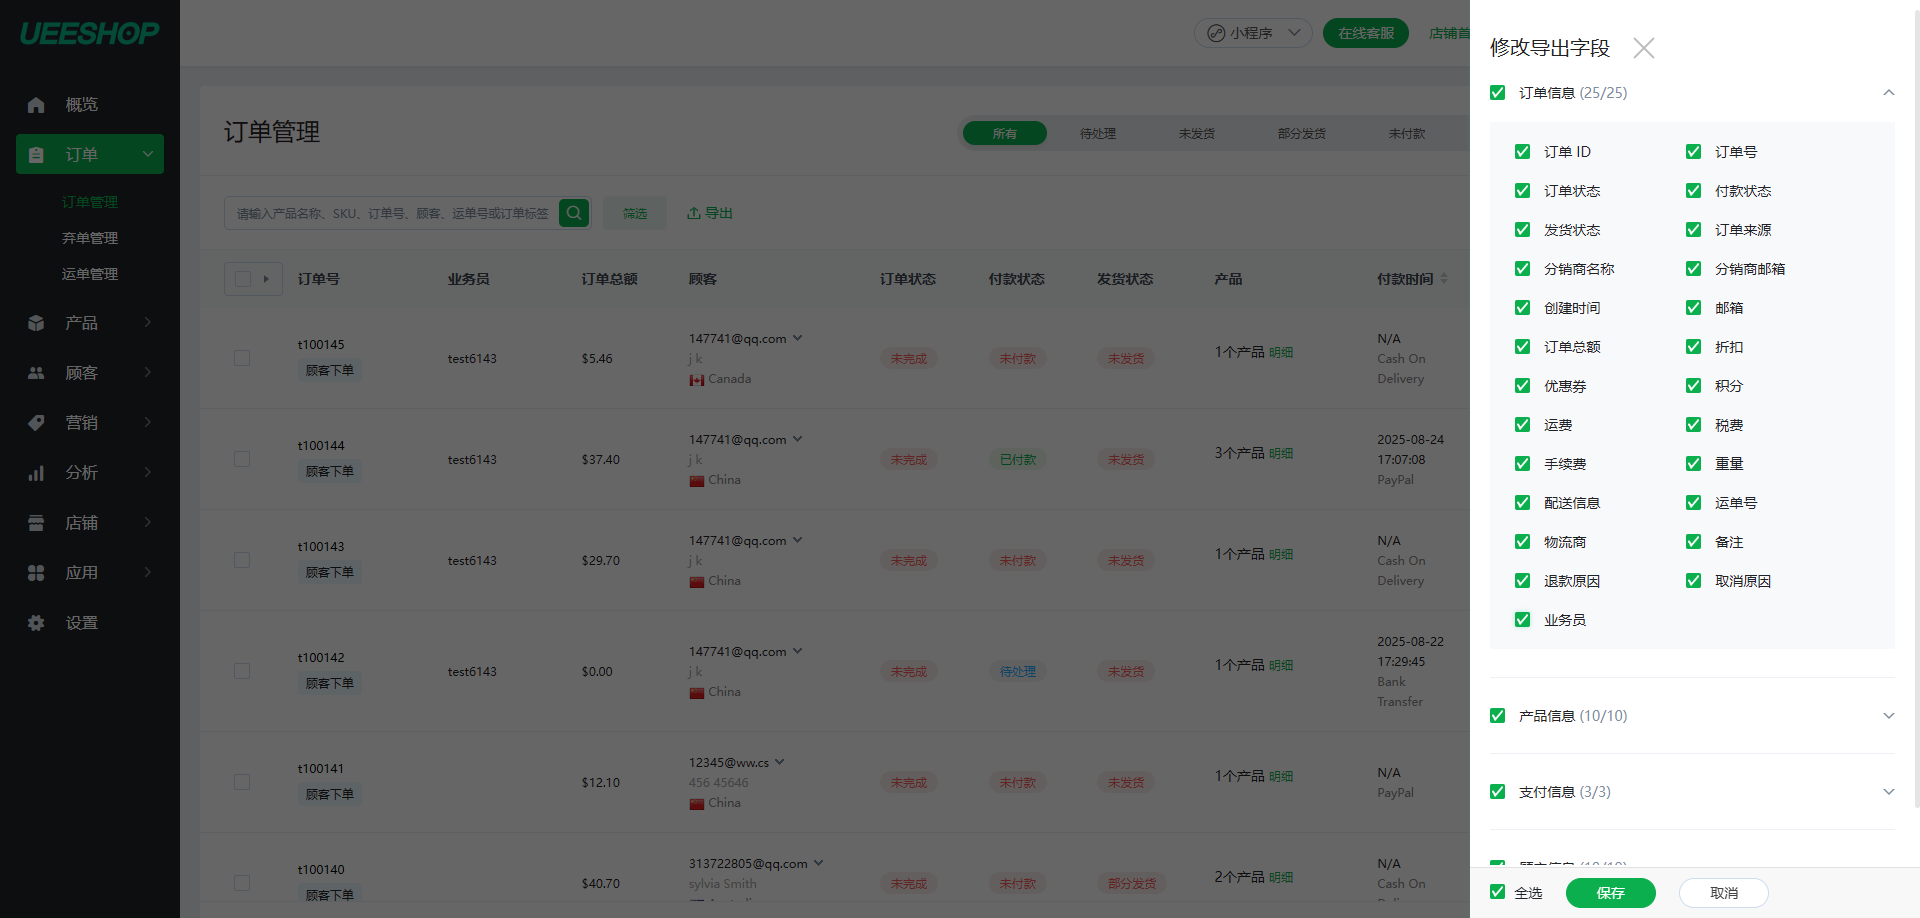1920x918 pixels.
Task: Open 弃单管理 in the sidebar
Action: 90,238
